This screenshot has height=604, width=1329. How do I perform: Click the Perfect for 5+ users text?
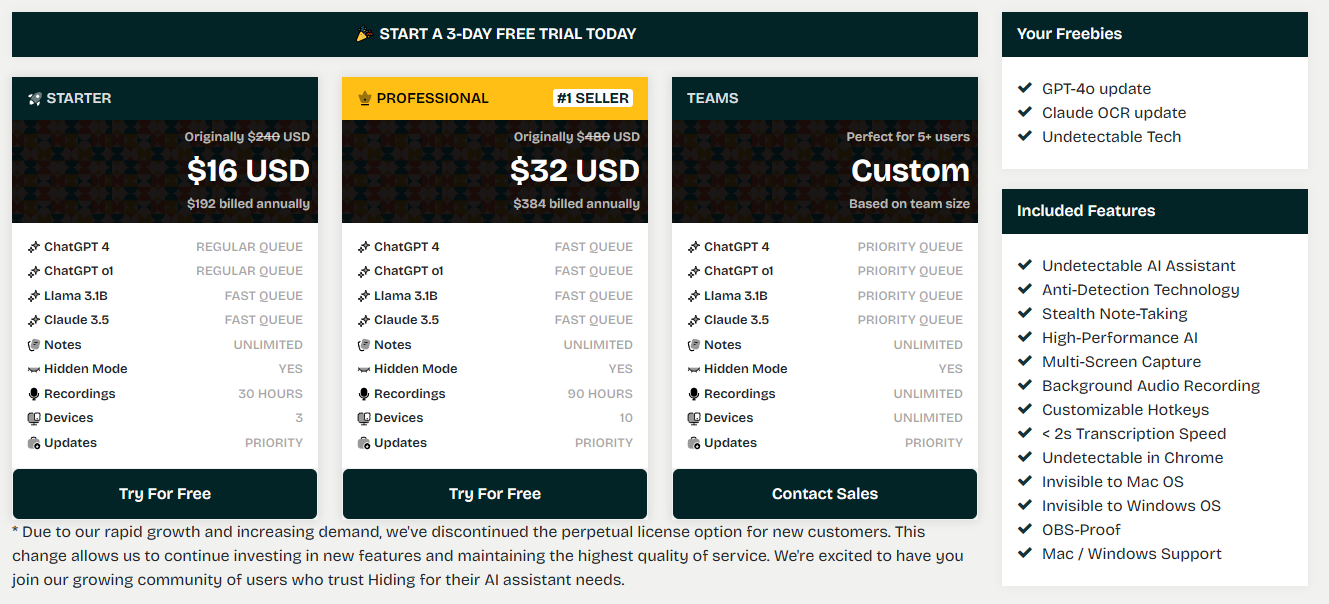(x=908, y=137)
